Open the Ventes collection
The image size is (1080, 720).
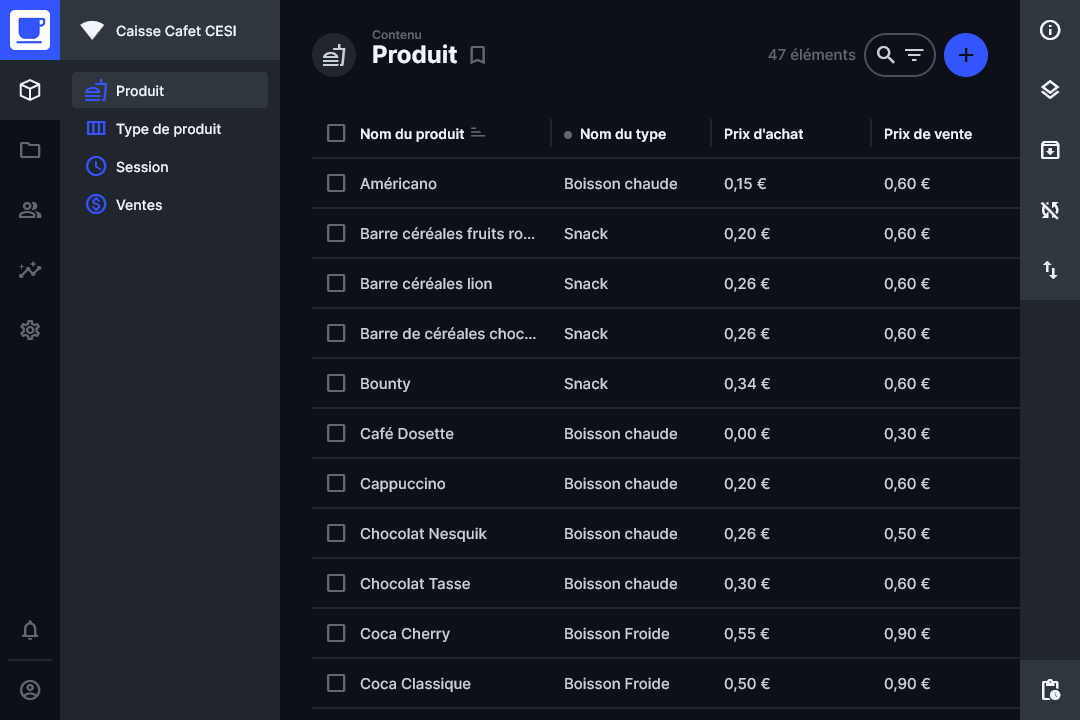[x=139, y=205]
